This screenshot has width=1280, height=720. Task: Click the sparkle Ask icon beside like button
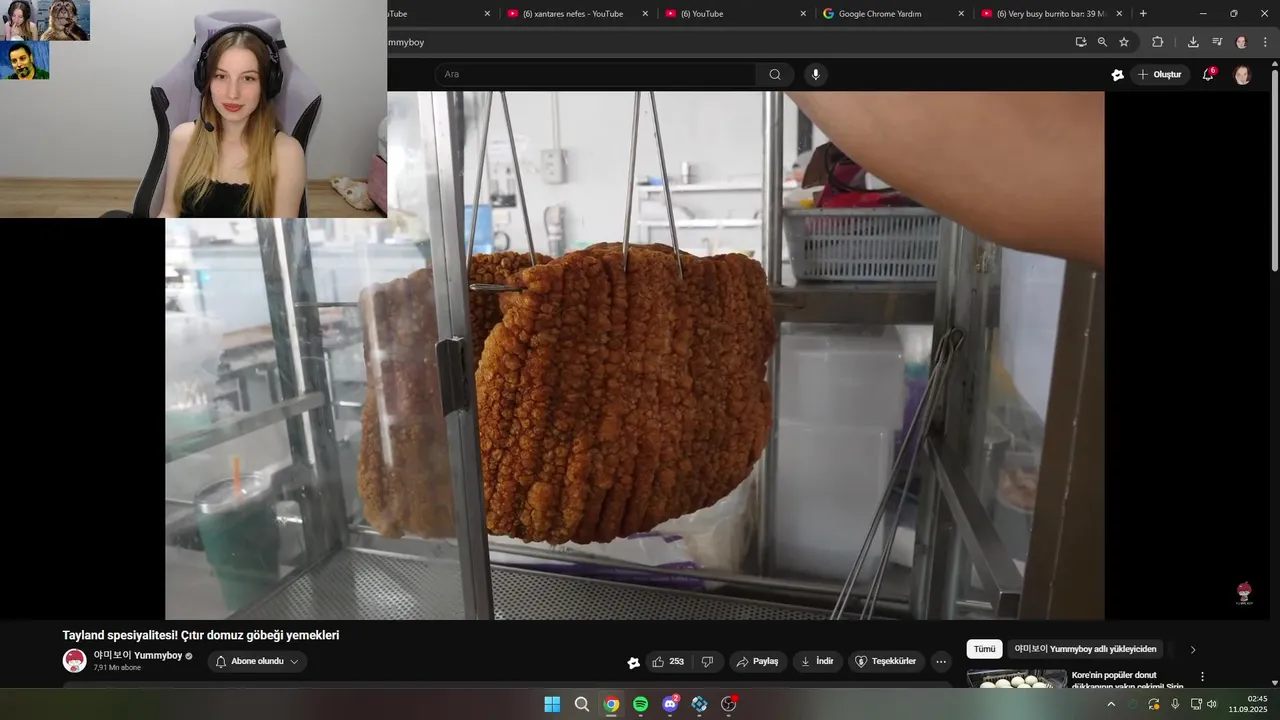[x=633, y=662]
